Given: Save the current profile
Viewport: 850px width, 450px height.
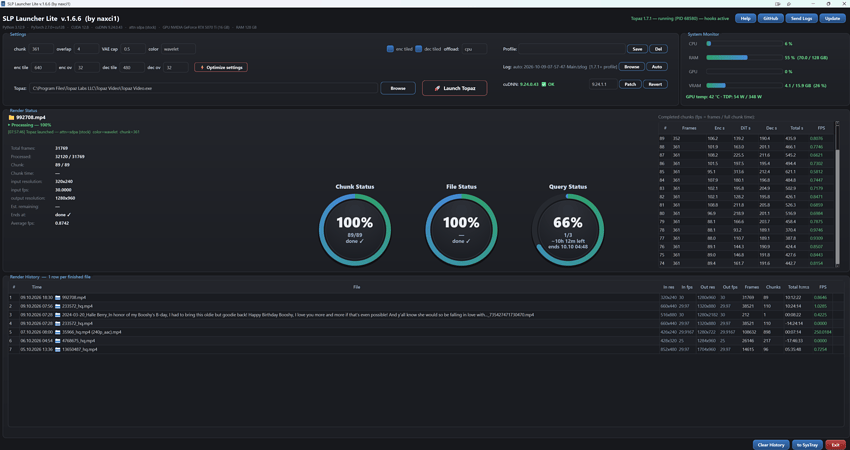Looking at the screenshot, I should 638,49.
